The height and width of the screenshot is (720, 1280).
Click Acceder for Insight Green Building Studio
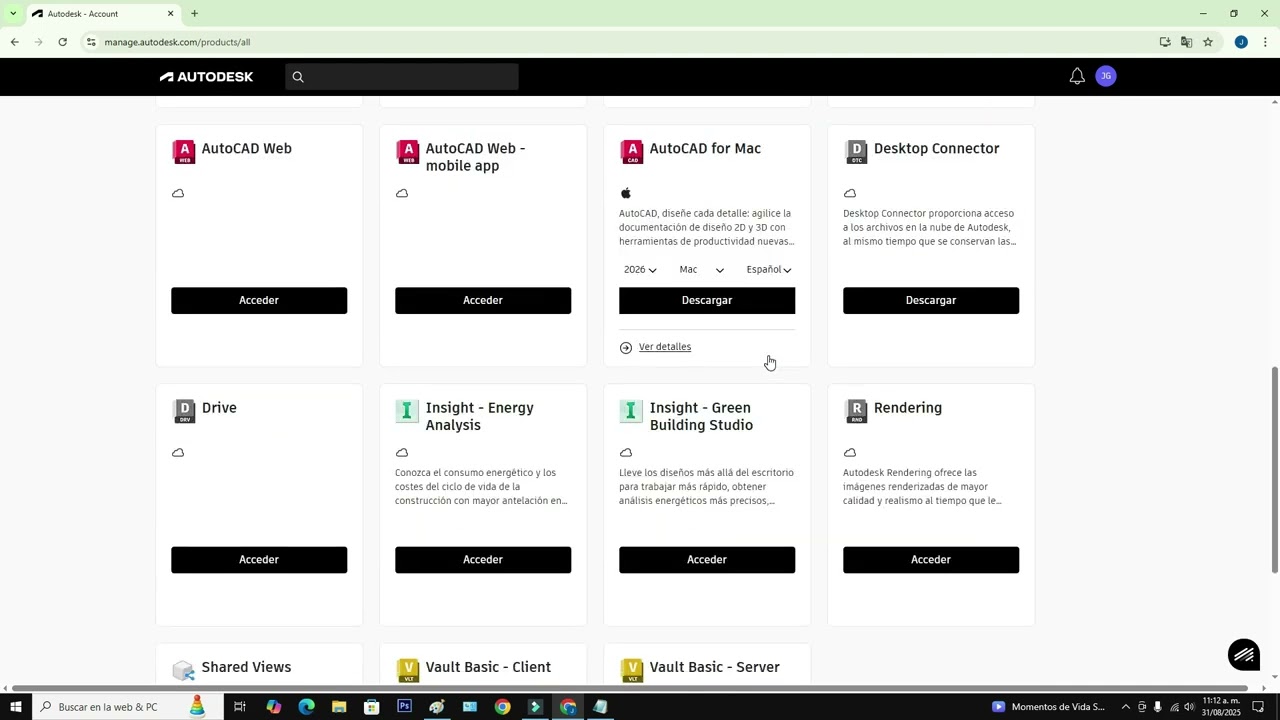(707, 560)
